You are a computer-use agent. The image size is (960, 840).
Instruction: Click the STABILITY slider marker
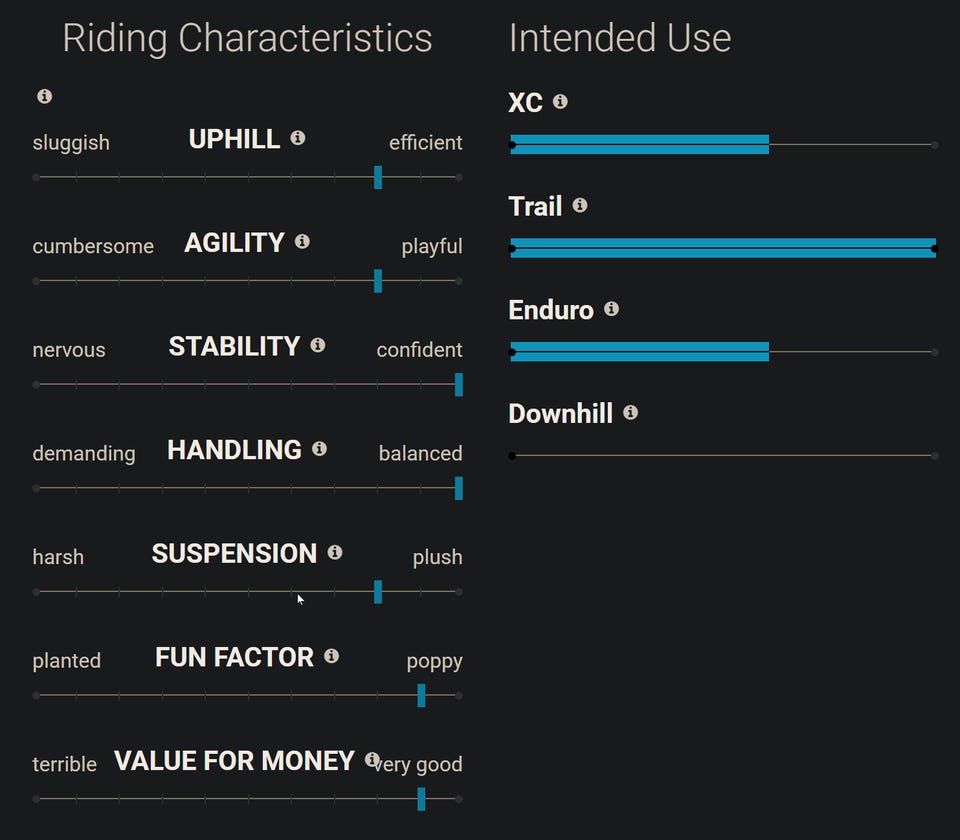[x=459, y=384]
